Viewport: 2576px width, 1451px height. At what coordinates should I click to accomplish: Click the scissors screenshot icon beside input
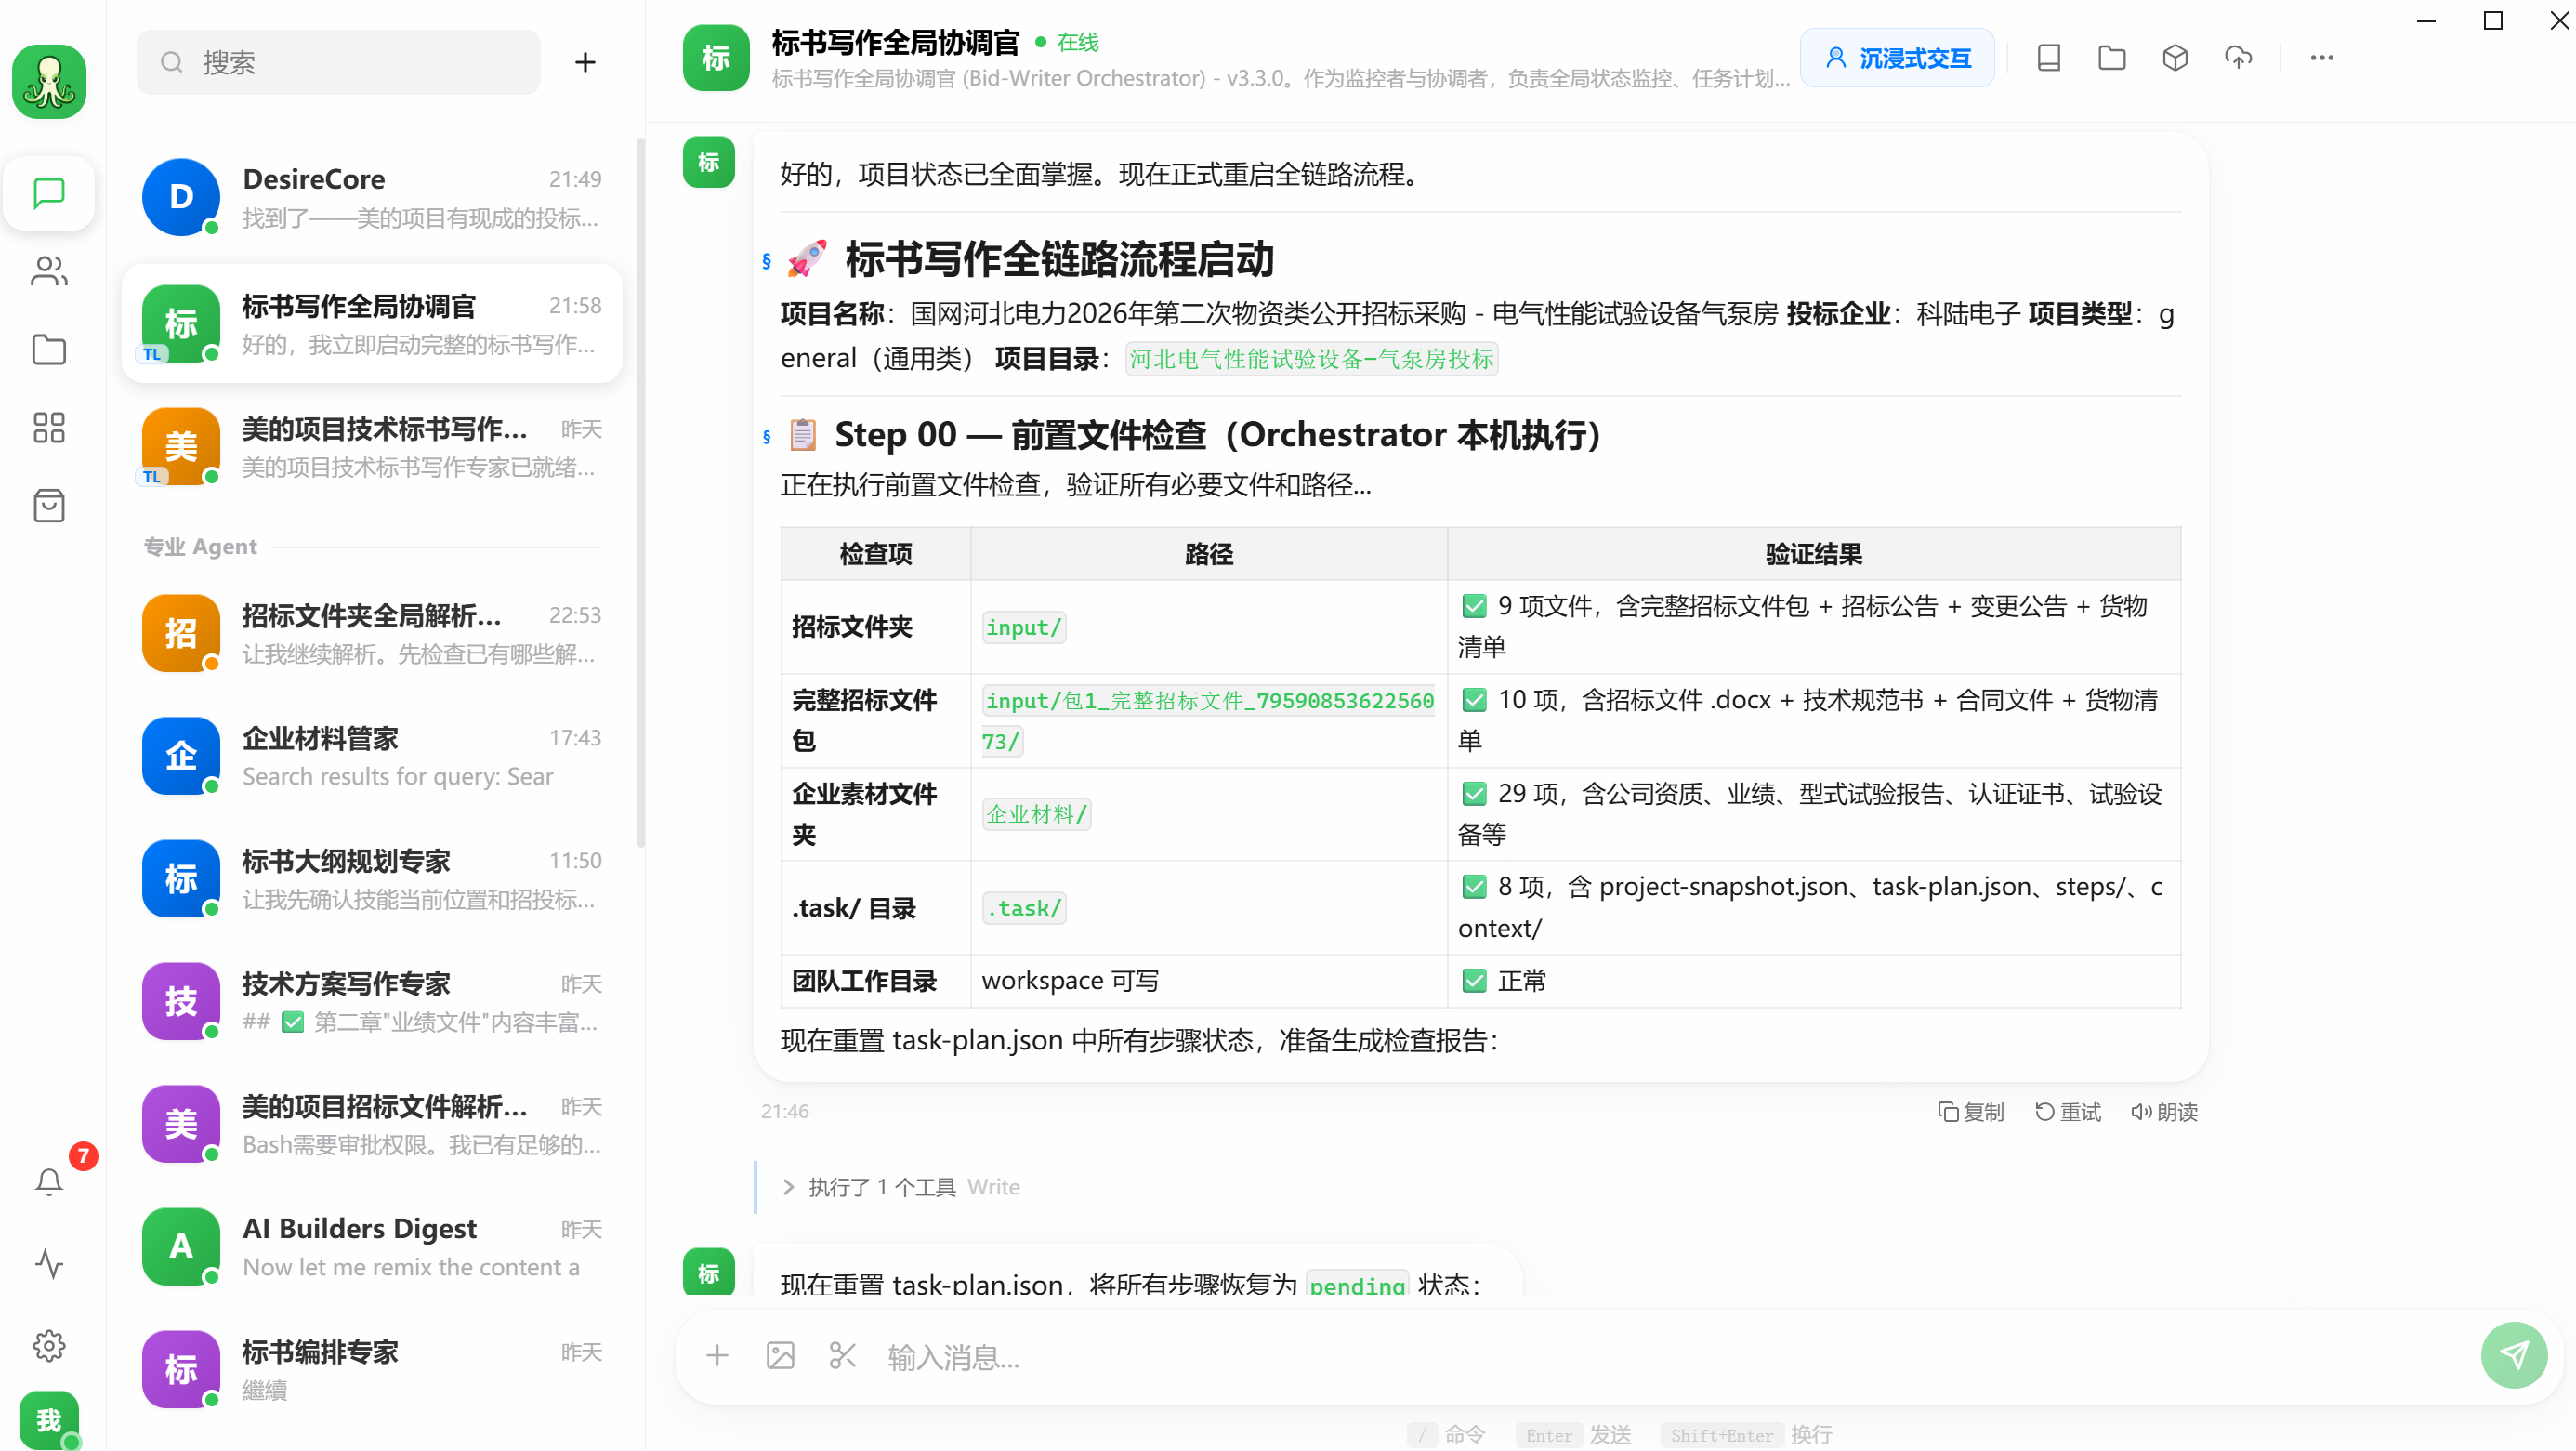(841, 1355)
